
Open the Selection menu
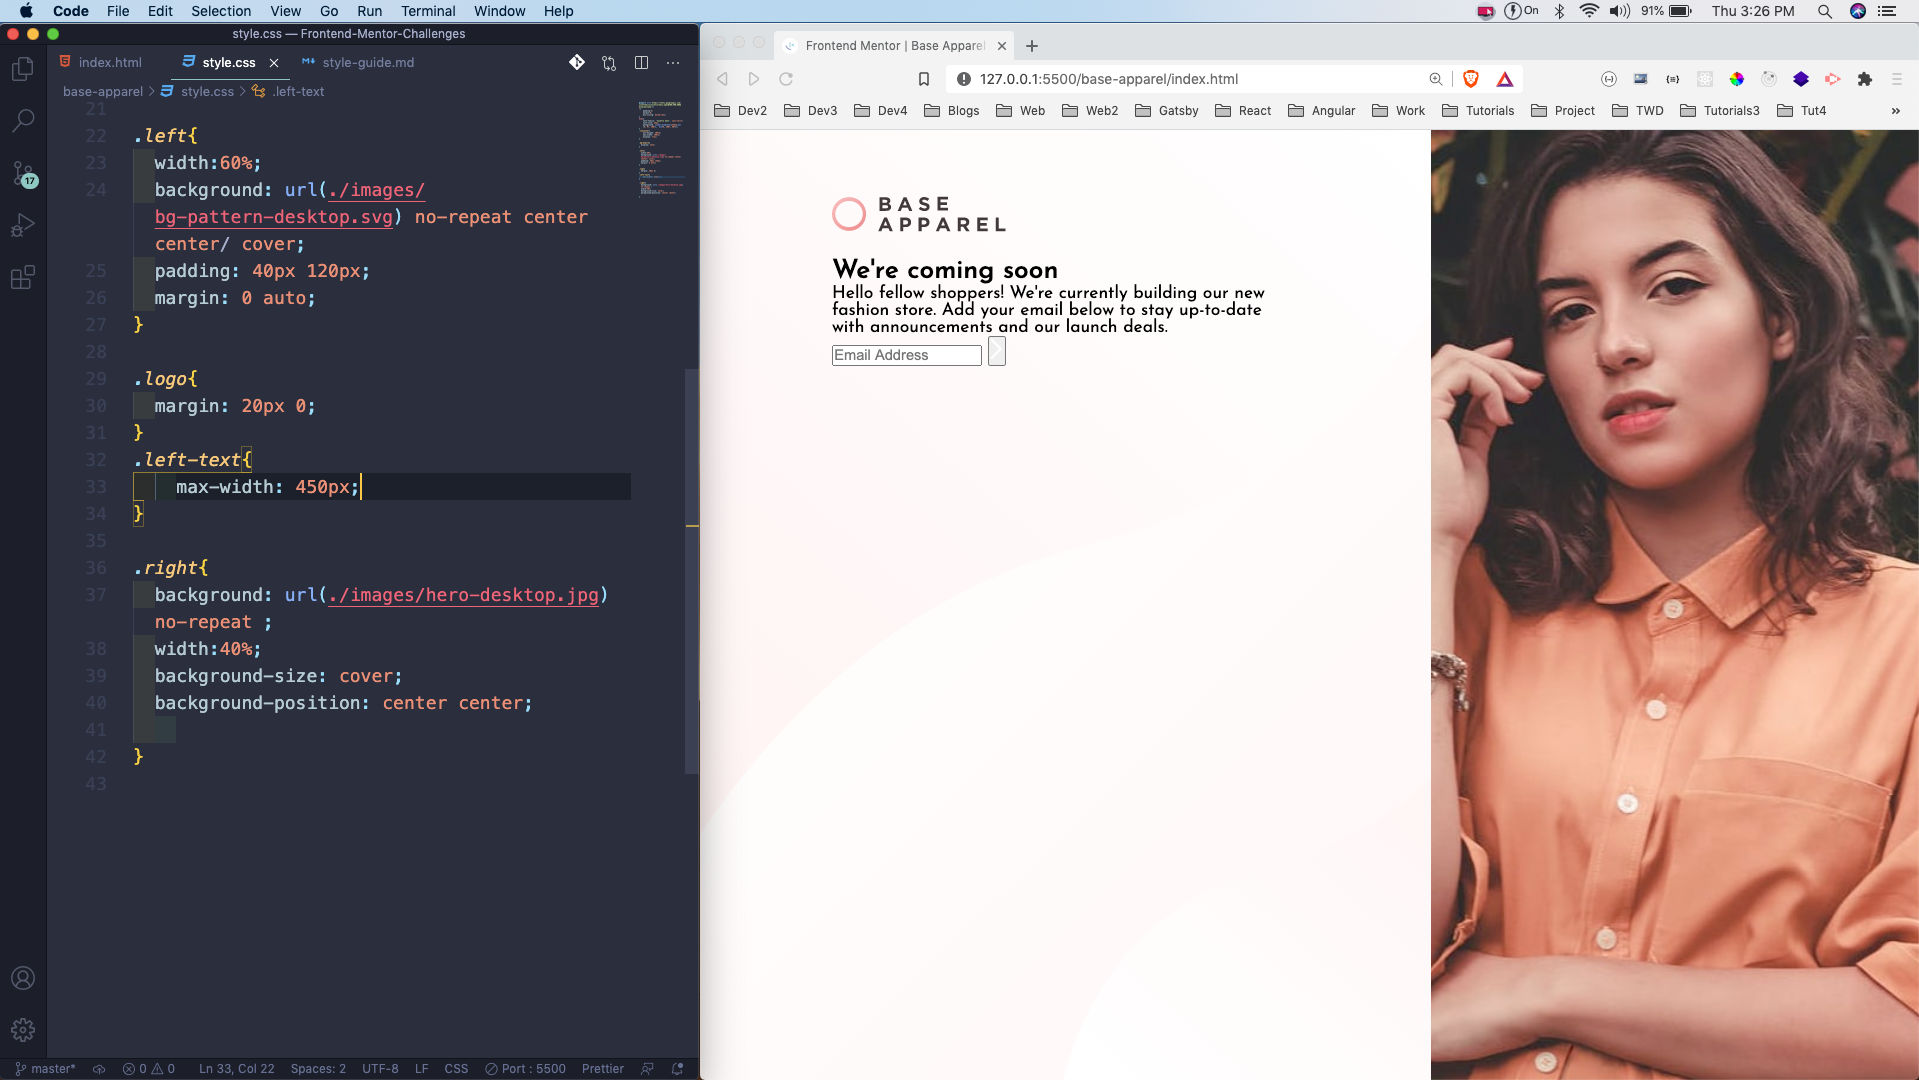click(221, 11)
